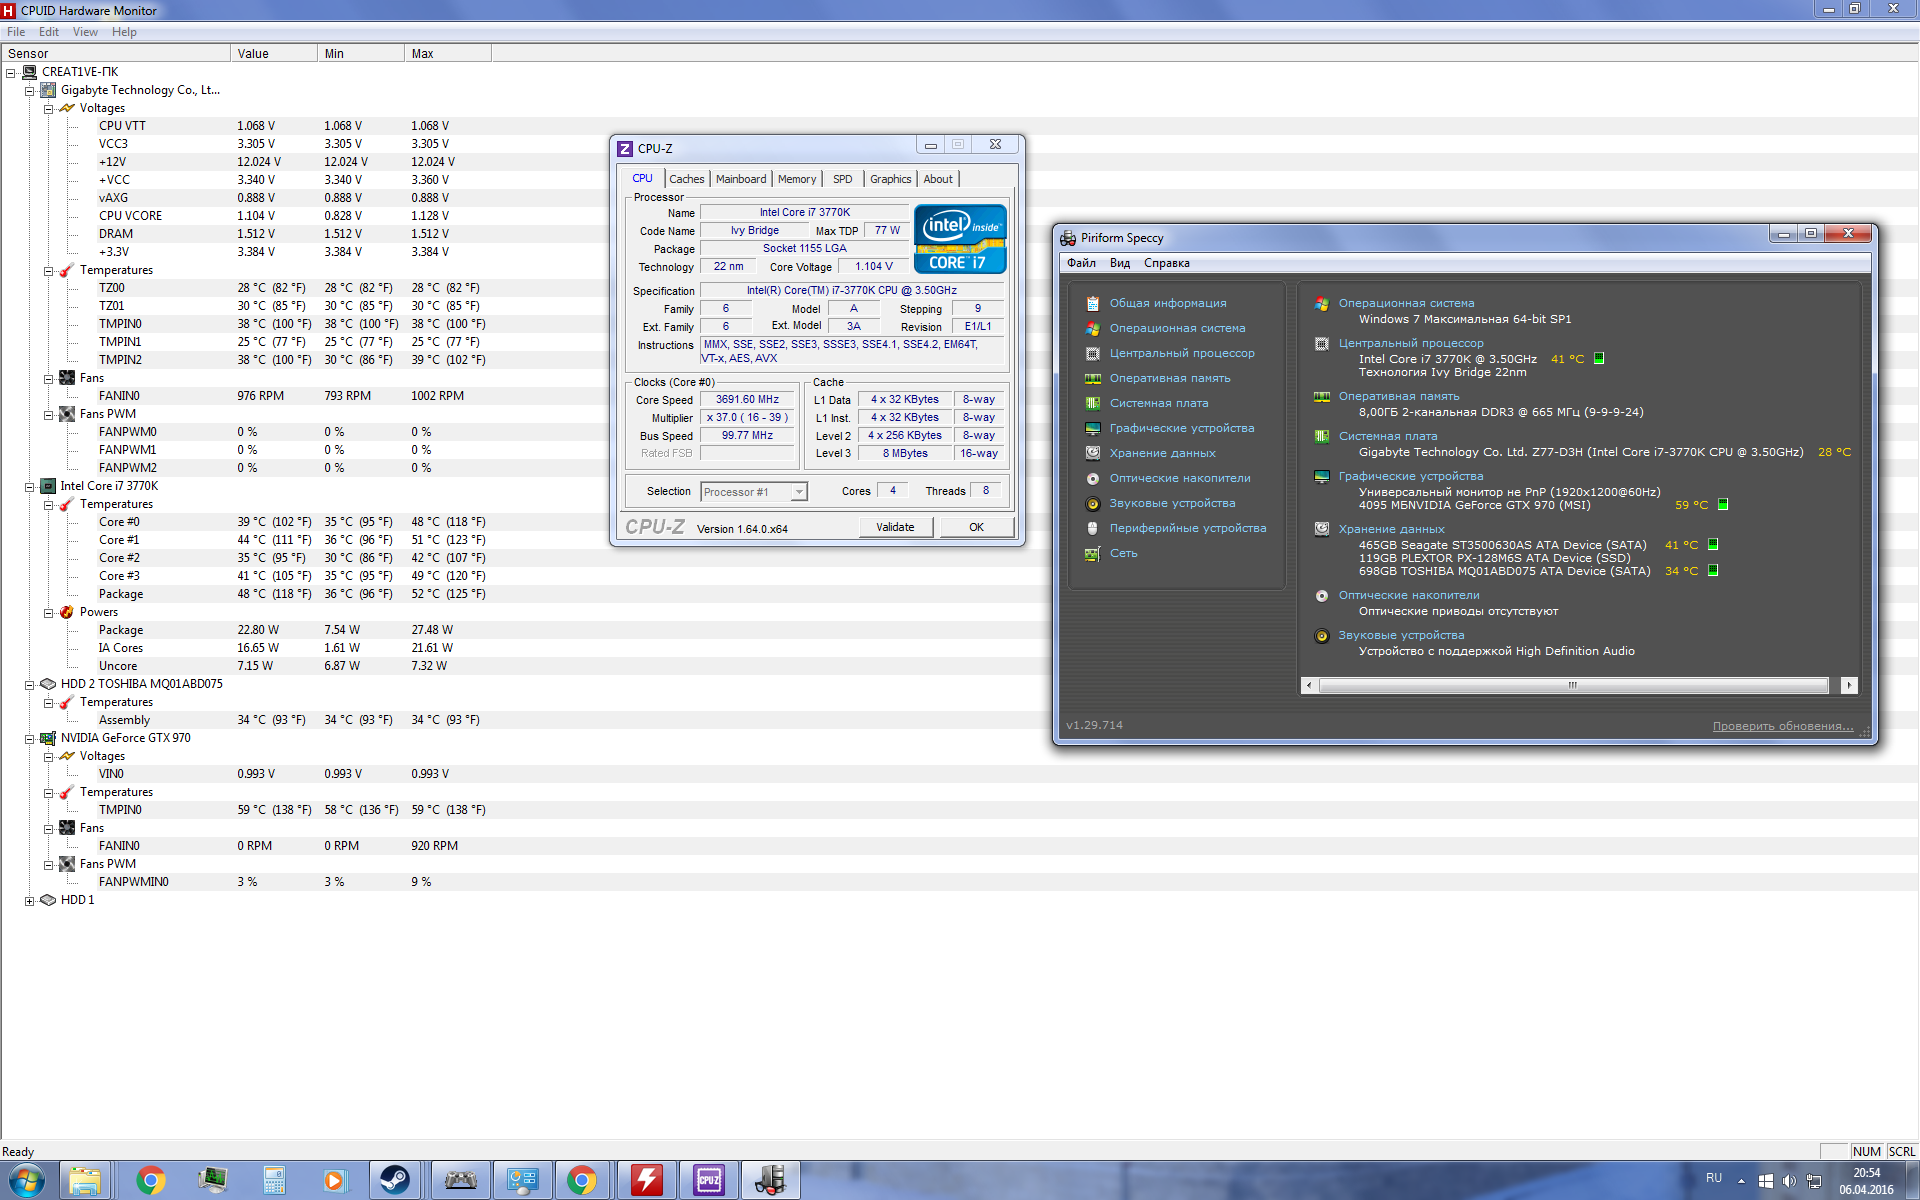This screenshot has width=1920, height=1200.
Task: Click game controller taskbar icon
Action: pos(461,1180)
